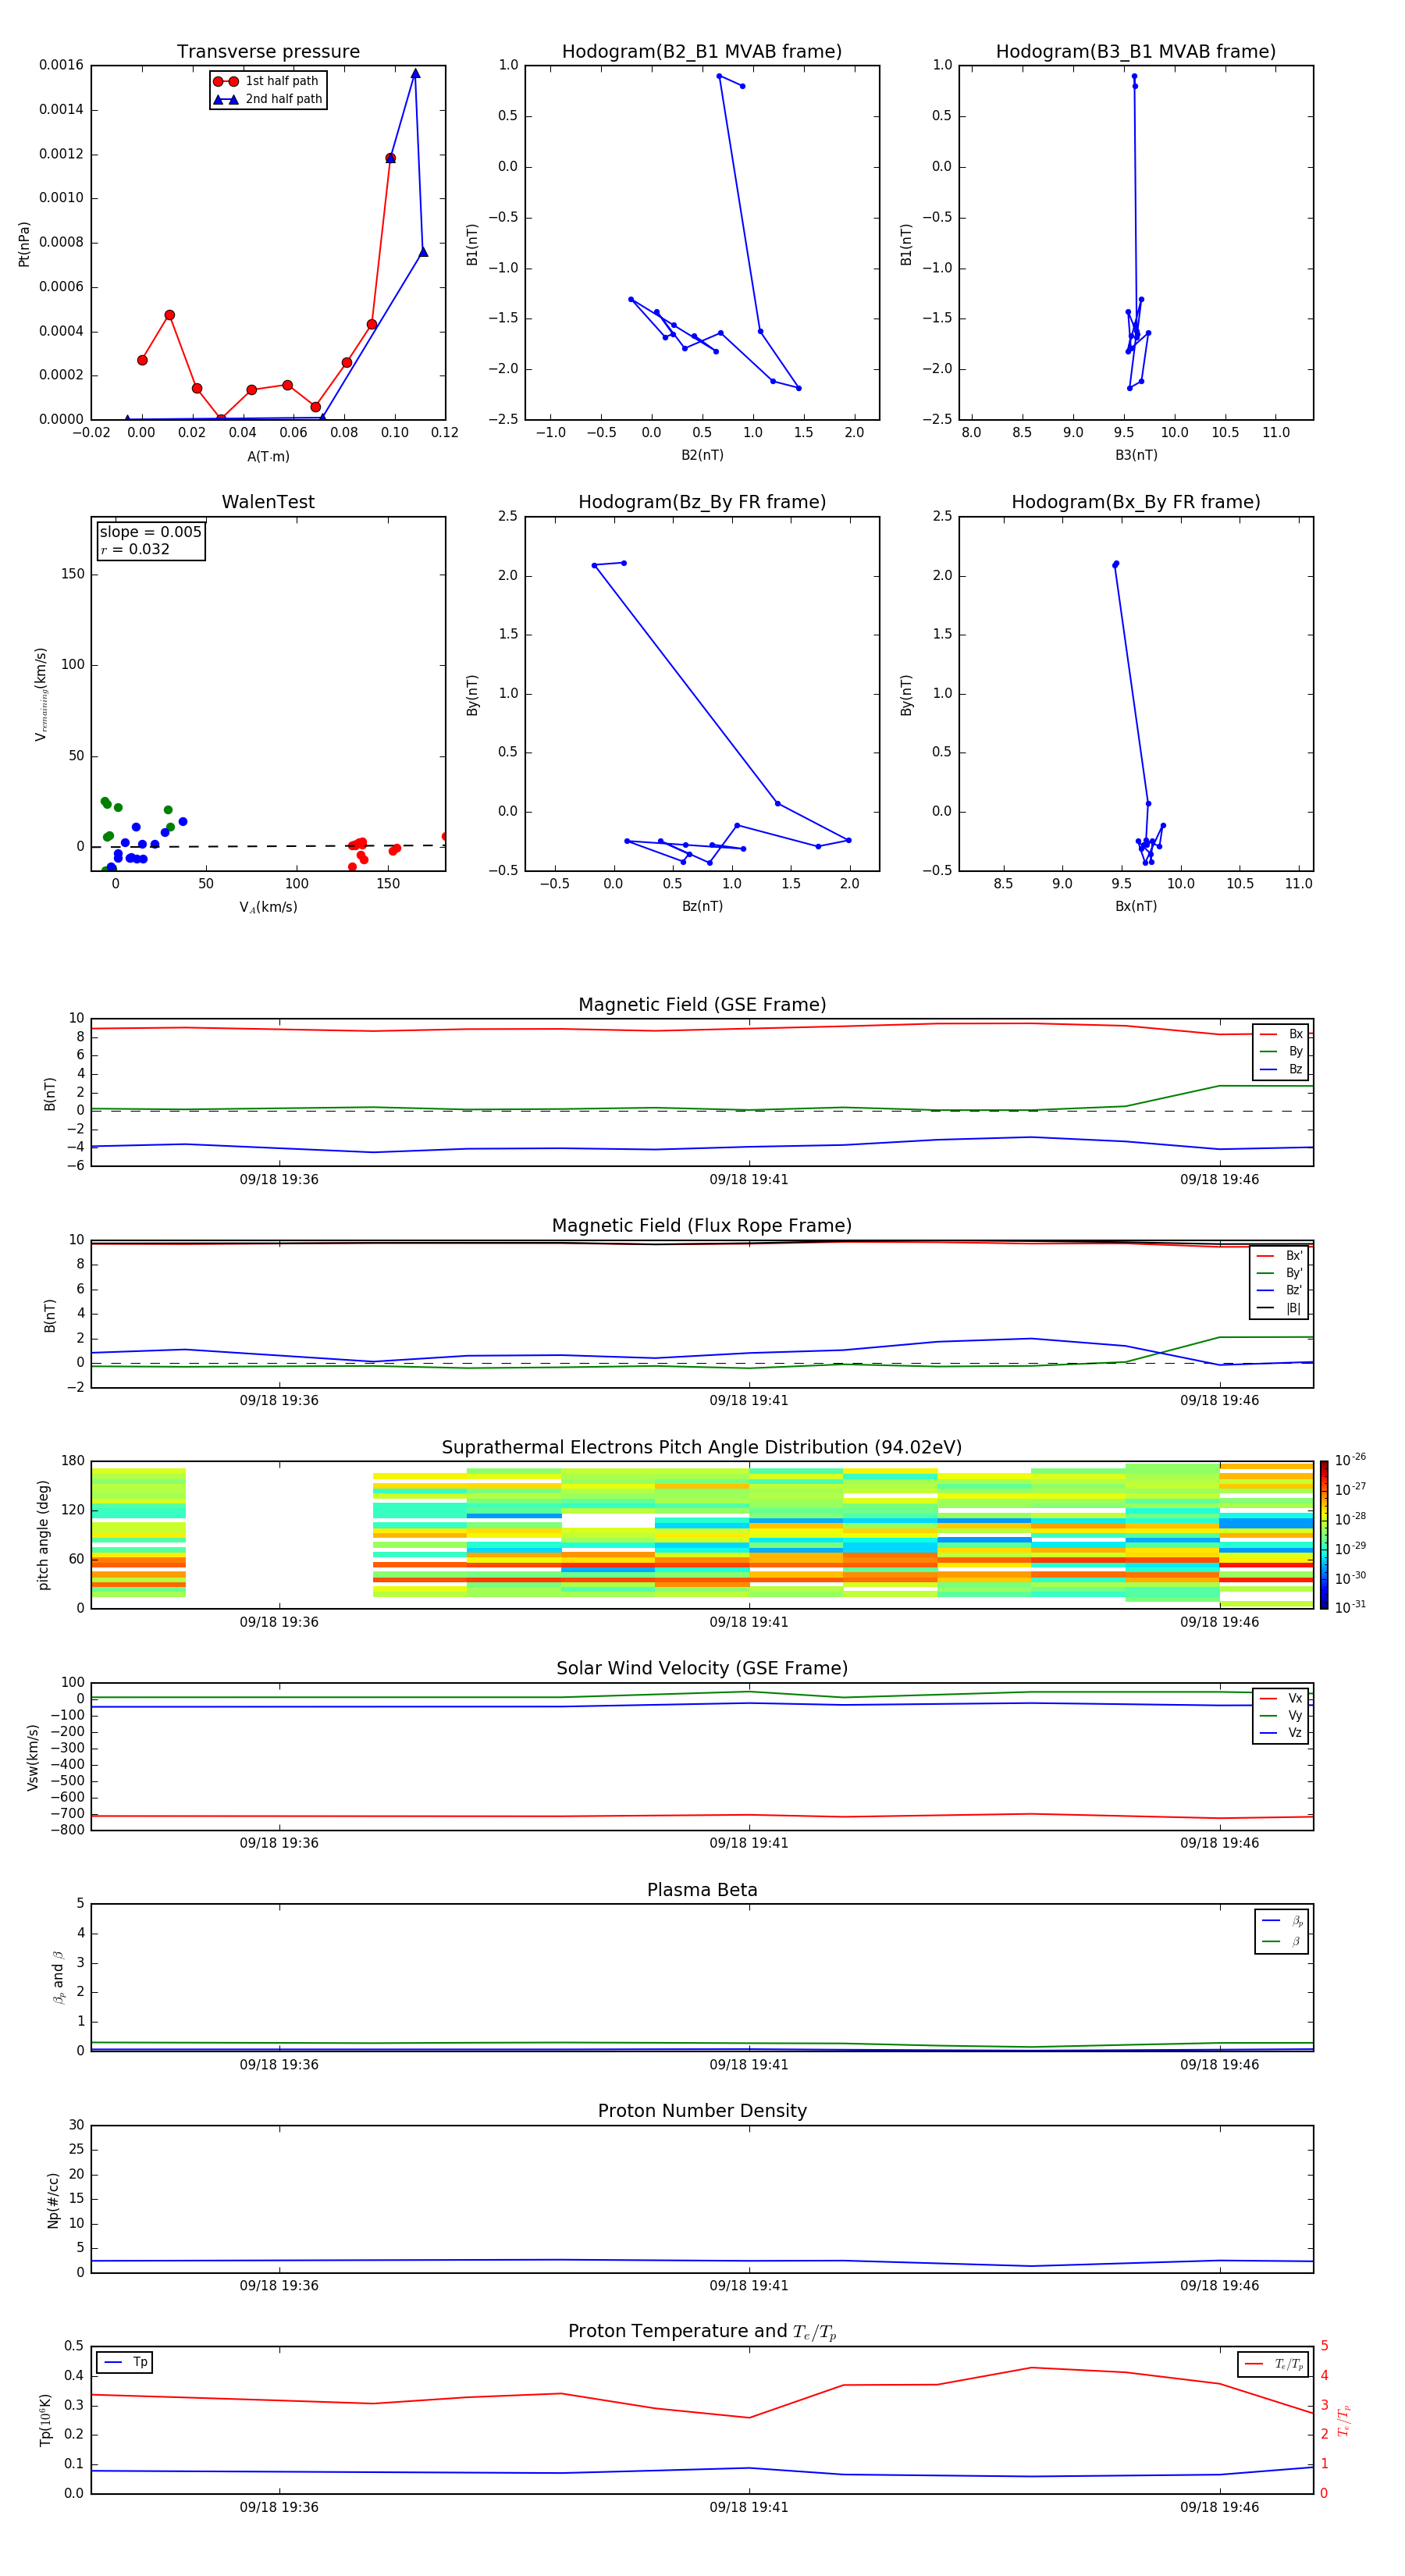The image size is (1405, 2576).
Task: Click the 'Proton Temperature and Te/Tp' title
Action: [702, 2332]
